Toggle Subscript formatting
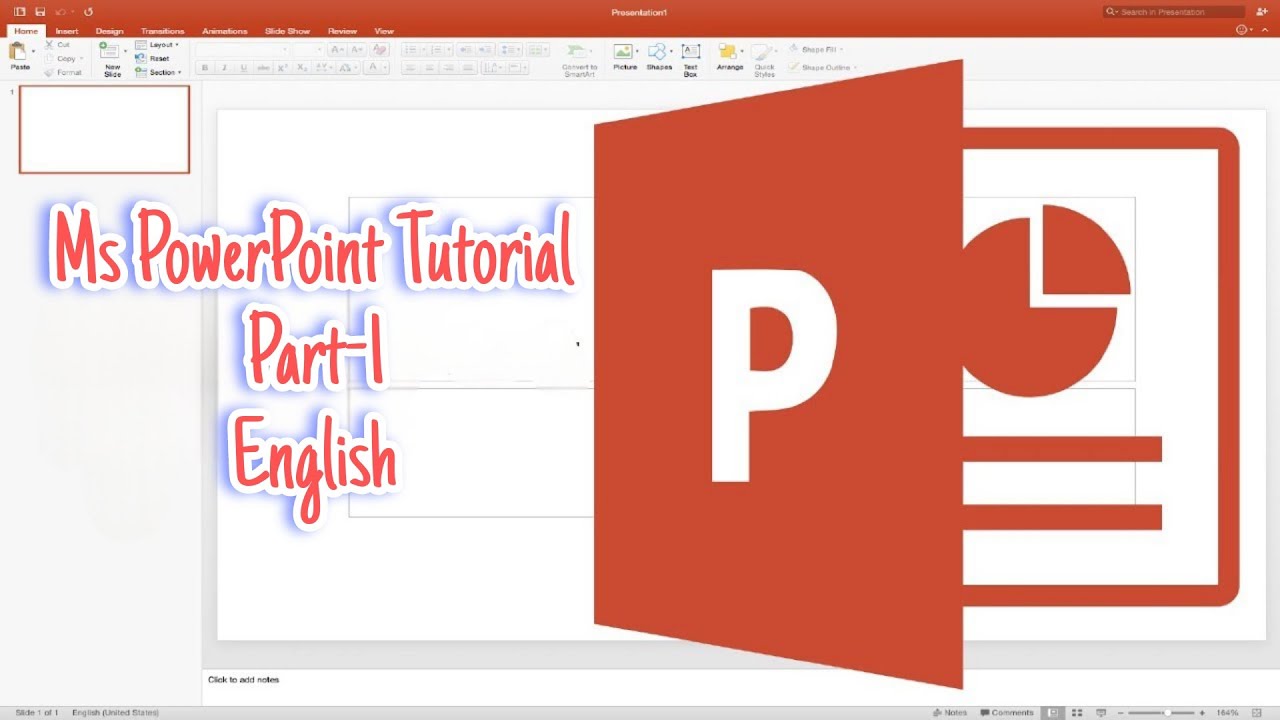 click(302, 68)
